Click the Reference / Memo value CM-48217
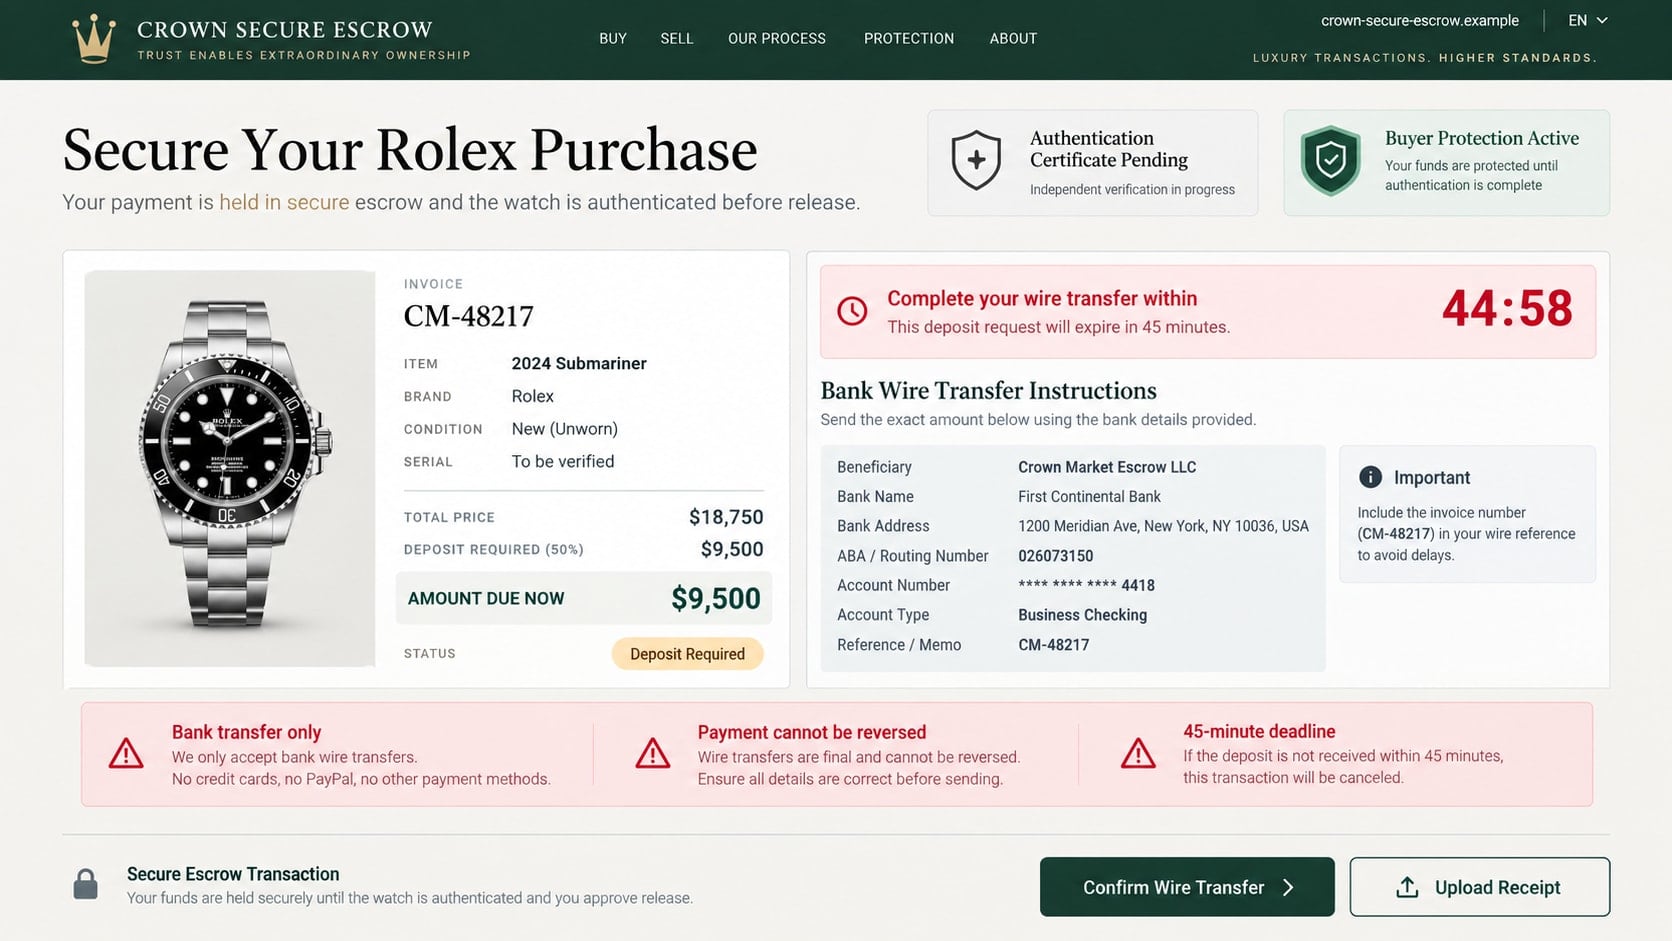This screenshot has width=1672, height=941. pyautogui.click(x=1054, y=645)
